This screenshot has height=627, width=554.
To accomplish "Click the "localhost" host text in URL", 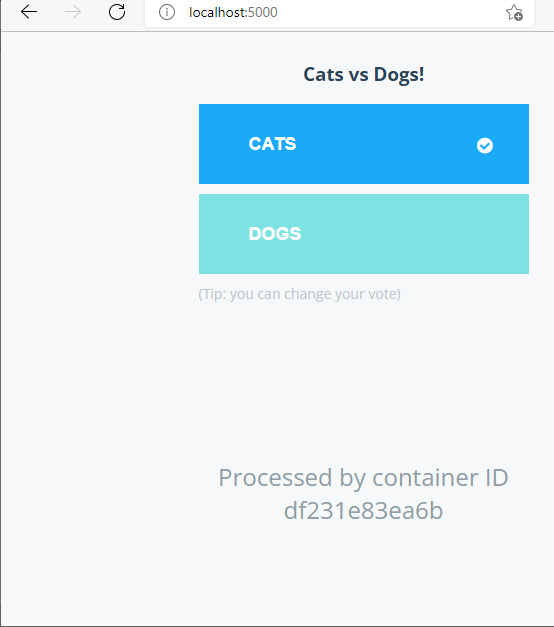I will click(x=217, y=12).
